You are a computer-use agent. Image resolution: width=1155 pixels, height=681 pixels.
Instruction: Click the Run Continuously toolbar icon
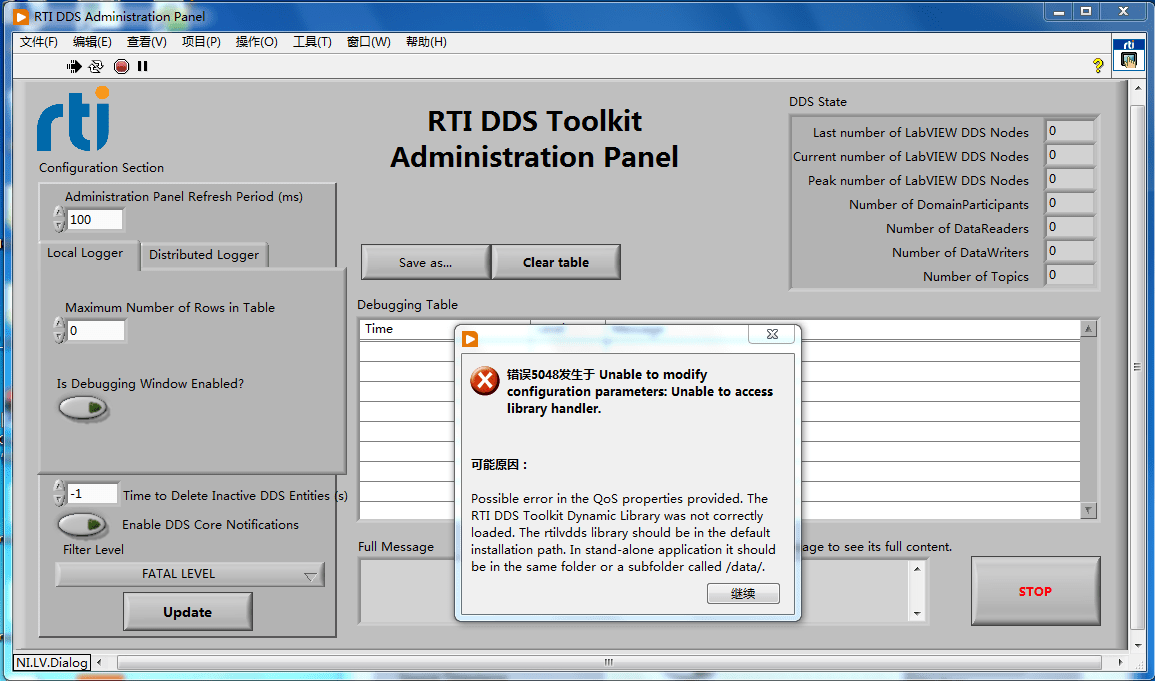pyautogui.click(x=96, y=66)
